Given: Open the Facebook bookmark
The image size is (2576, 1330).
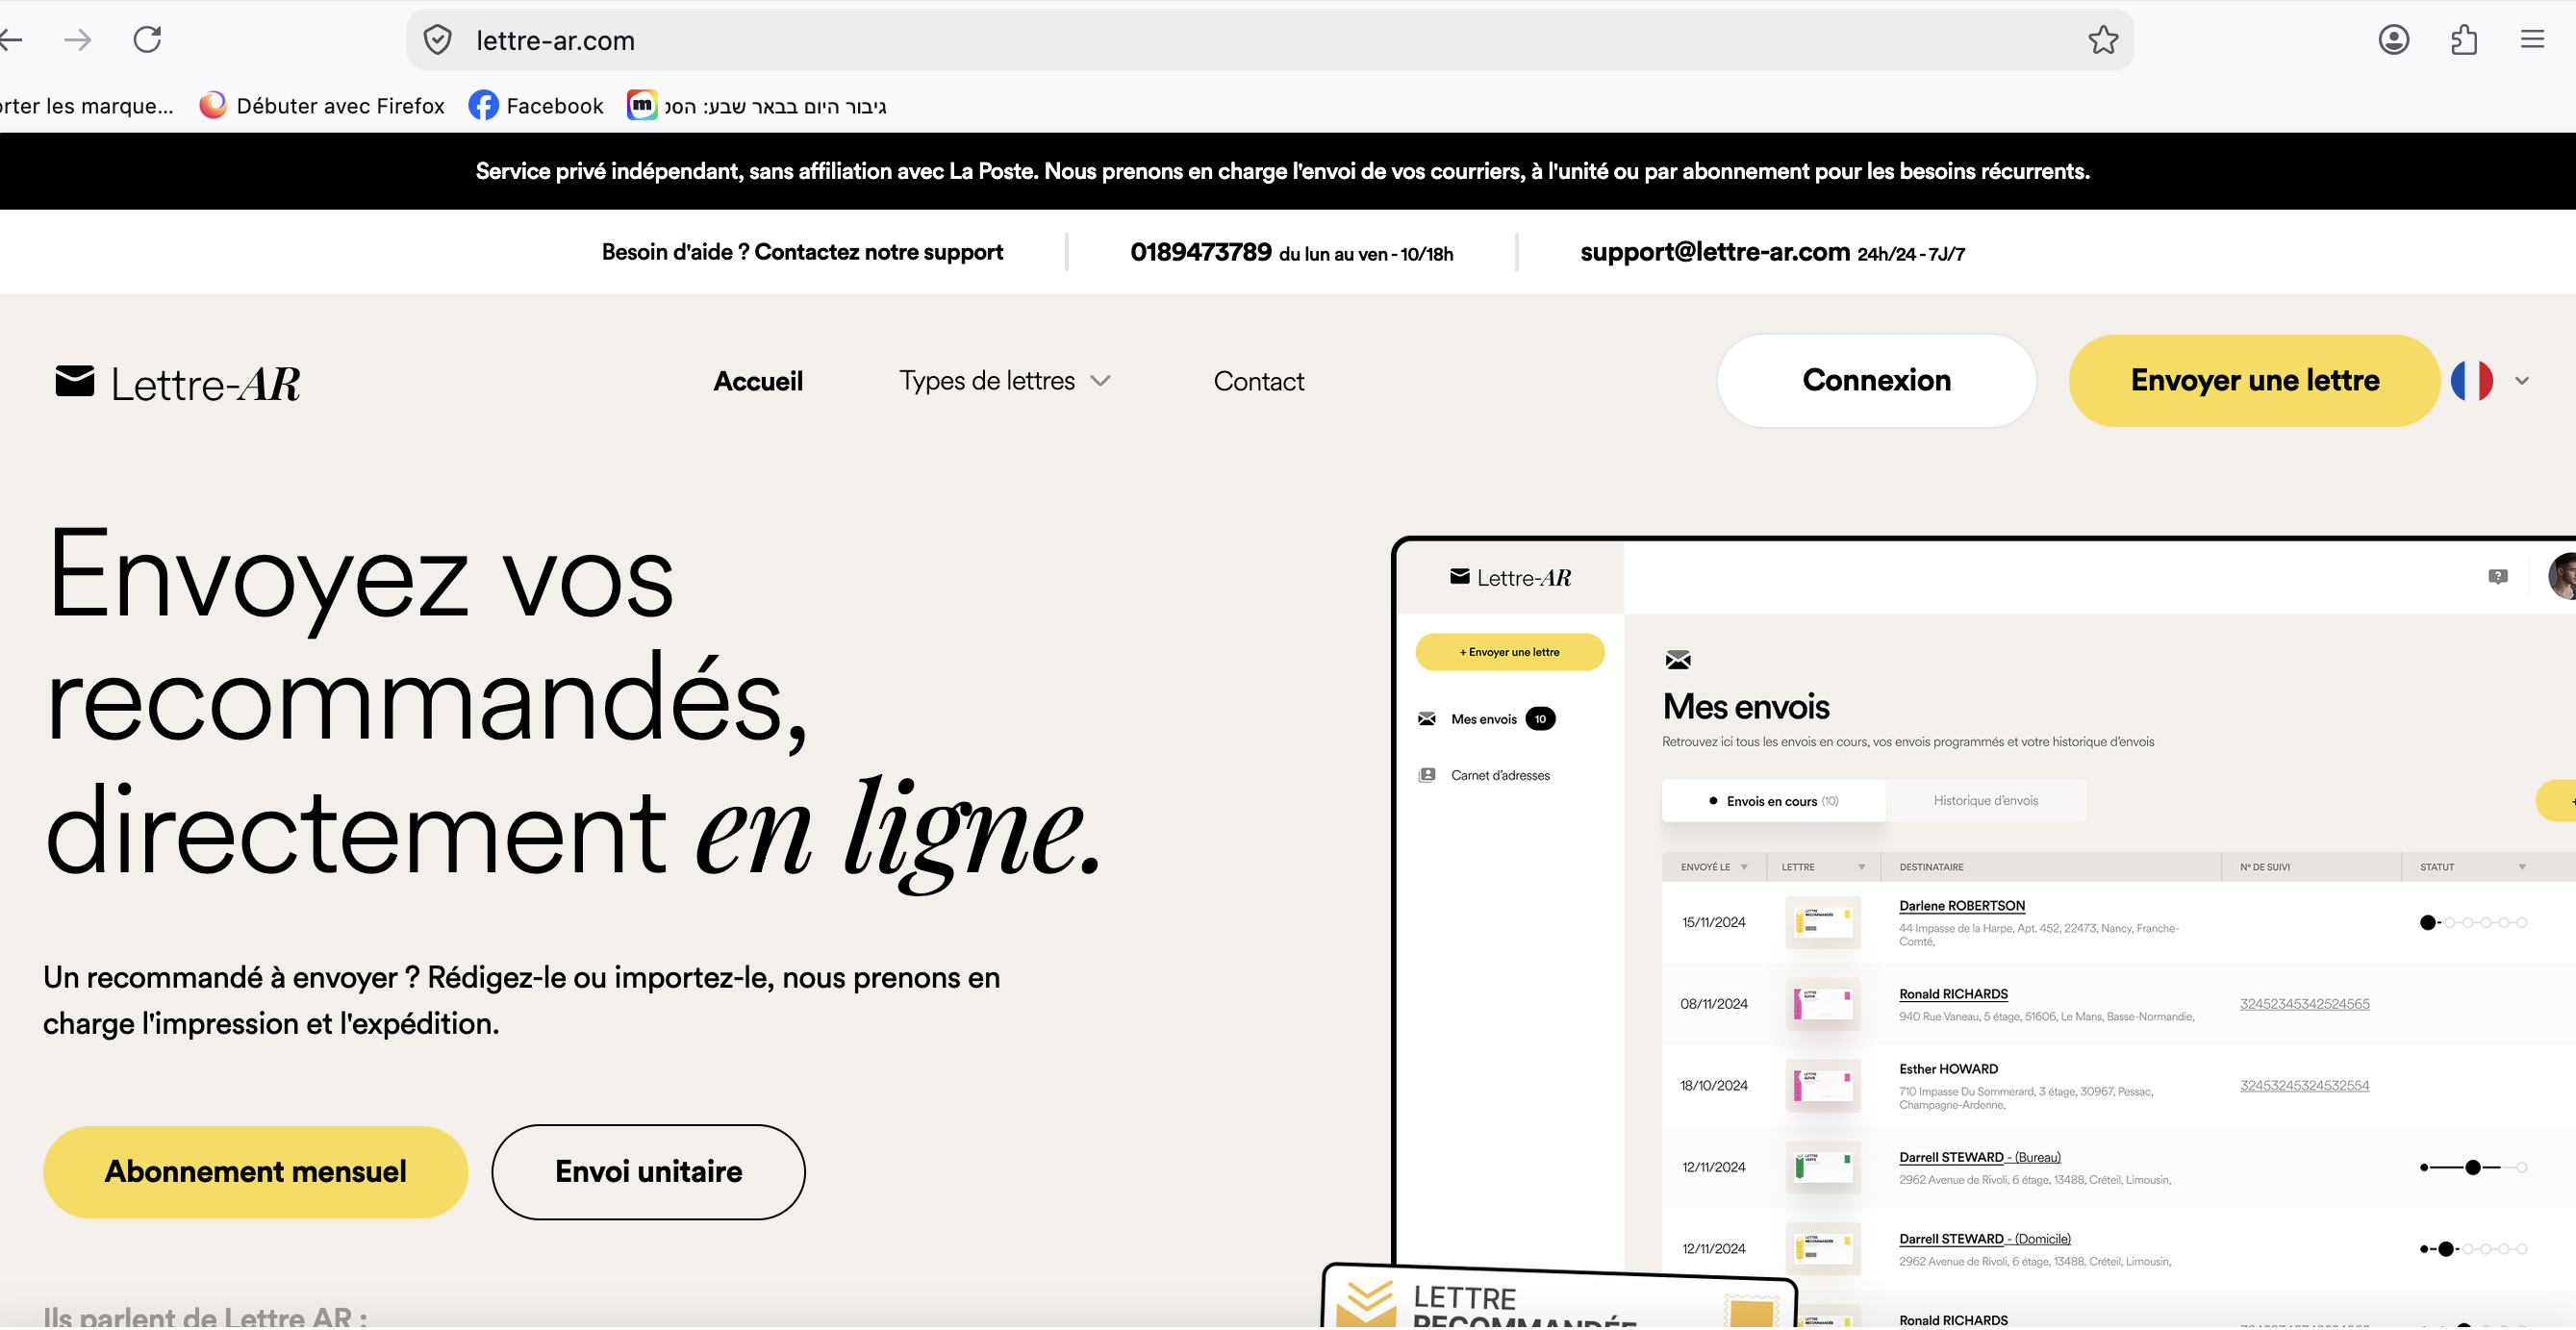Looking at the screenshot, I should tap(536, 106).
